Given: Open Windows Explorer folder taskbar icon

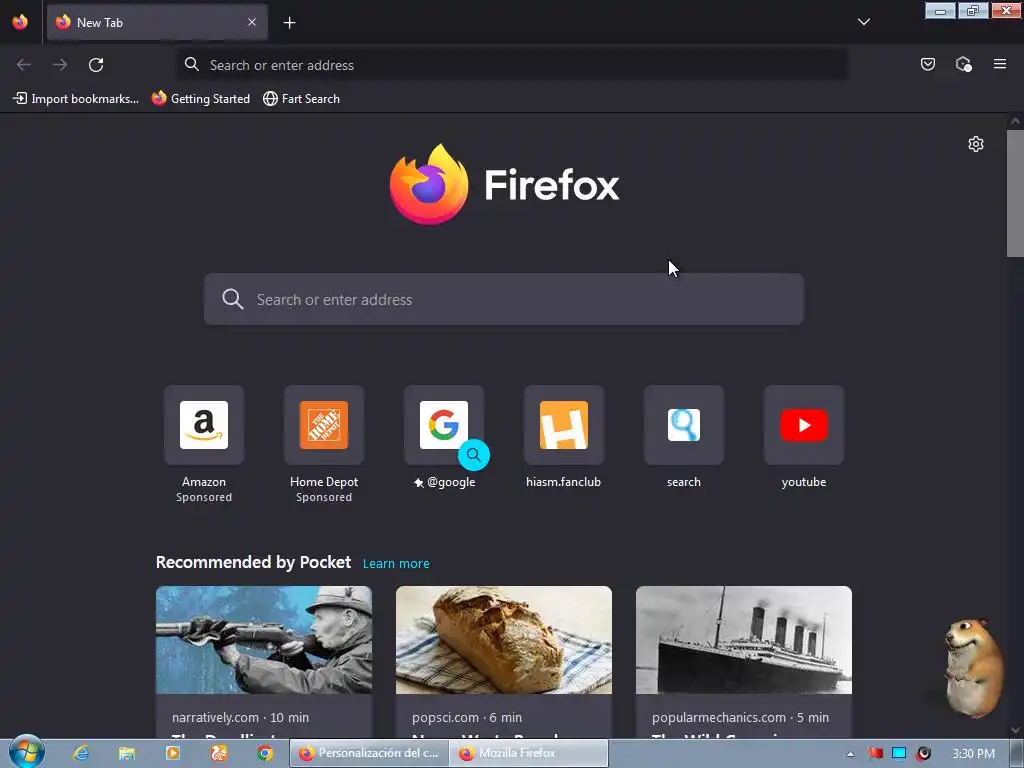Looking at the screenshot, I should [127, 754].
